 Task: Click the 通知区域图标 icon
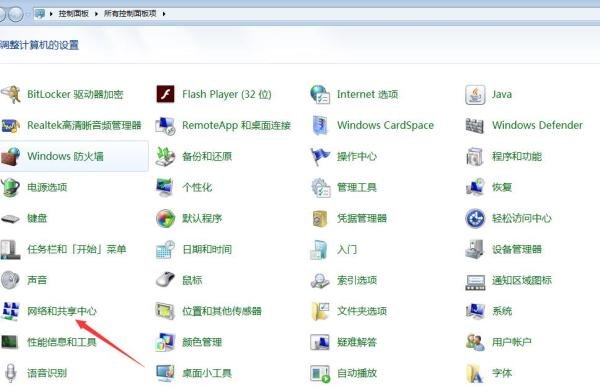(x=475, y=282)
